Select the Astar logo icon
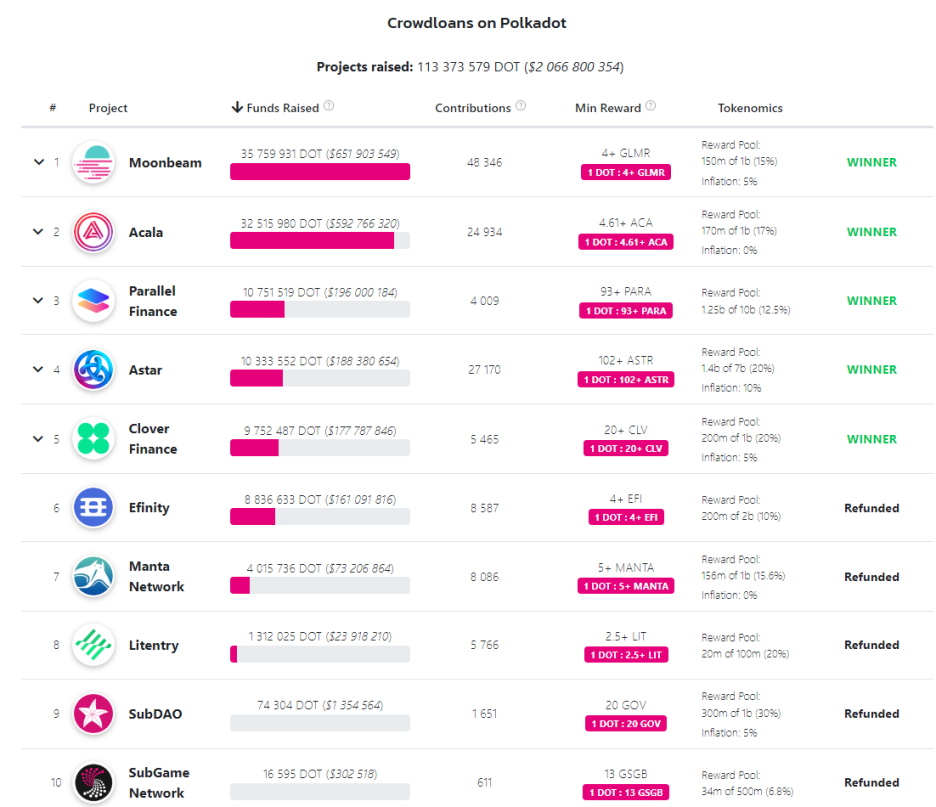 point(93,369)
